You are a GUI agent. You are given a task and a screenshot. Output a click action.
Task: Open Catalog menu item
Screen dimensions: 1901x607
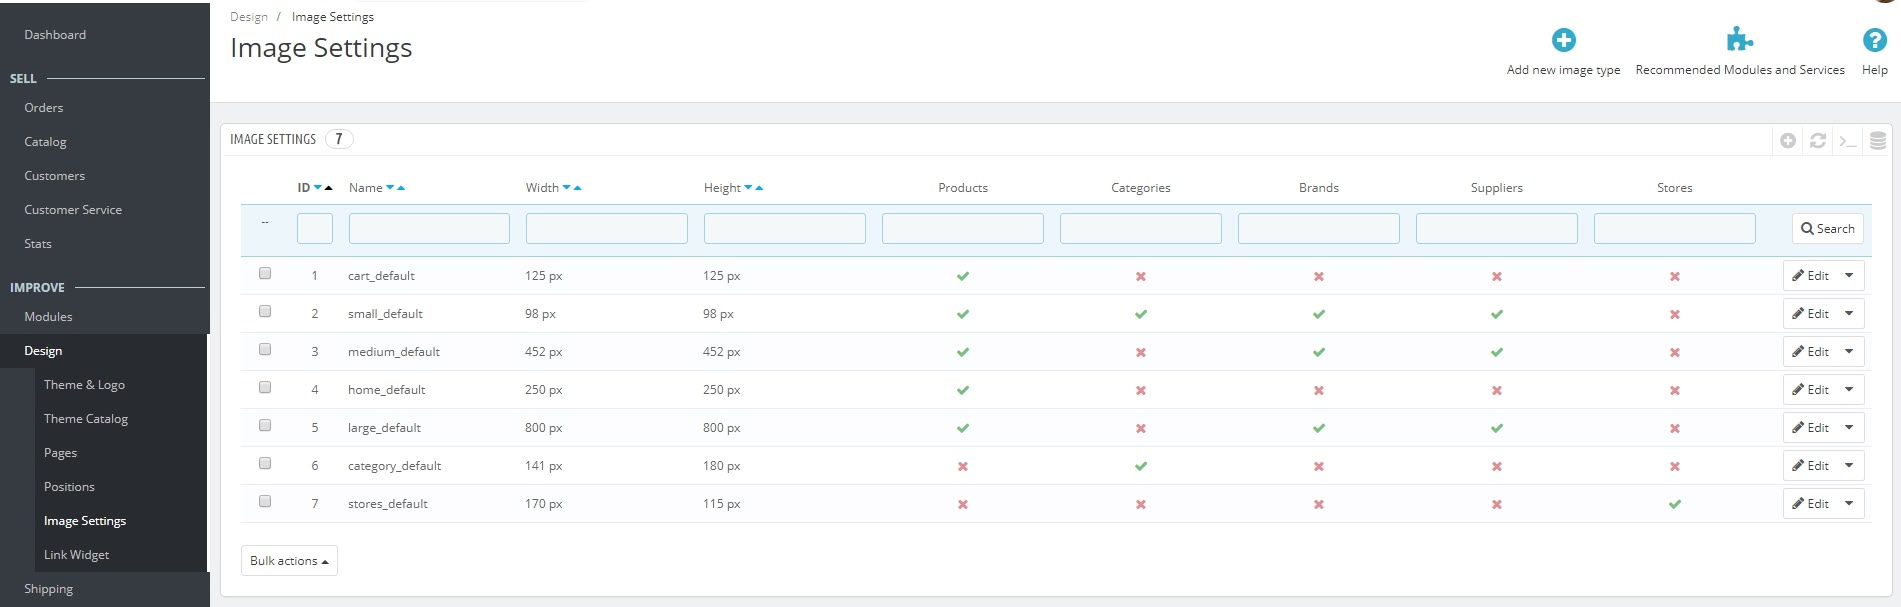tap(45, 142)
